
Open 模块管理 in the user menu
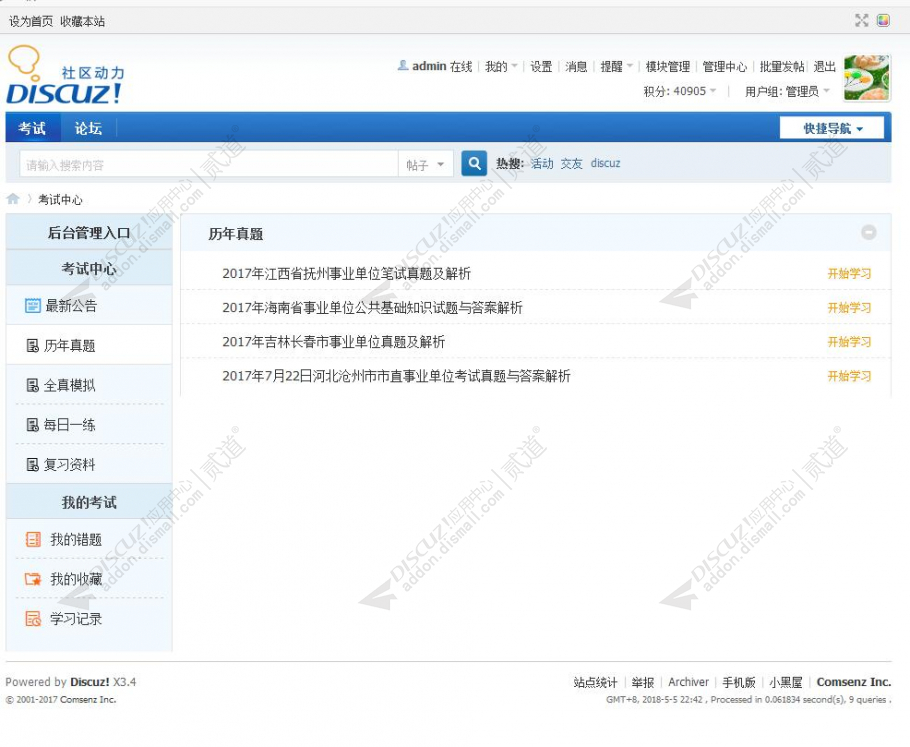[667, 67]
